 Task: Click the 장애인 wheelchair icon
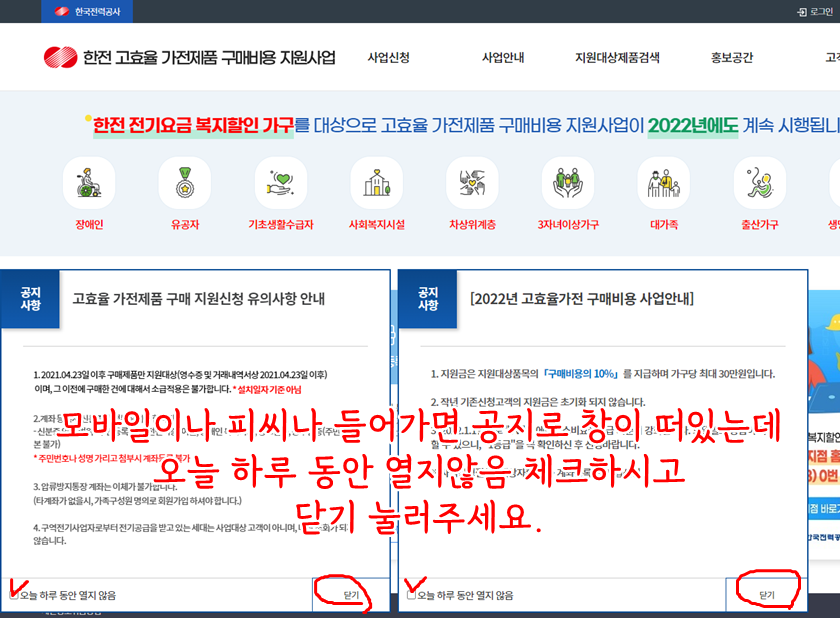tap(89, 183)
